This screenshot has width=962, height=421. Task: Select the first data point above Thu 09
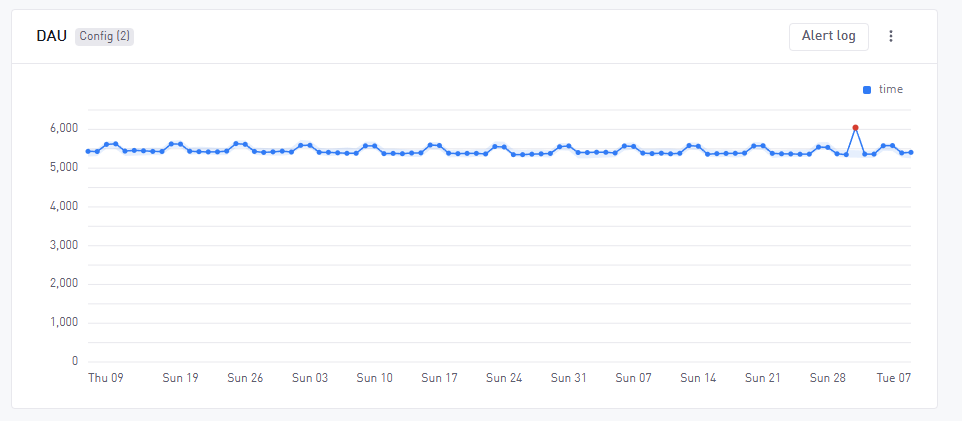pyautogui.click(x=88, y=151)
